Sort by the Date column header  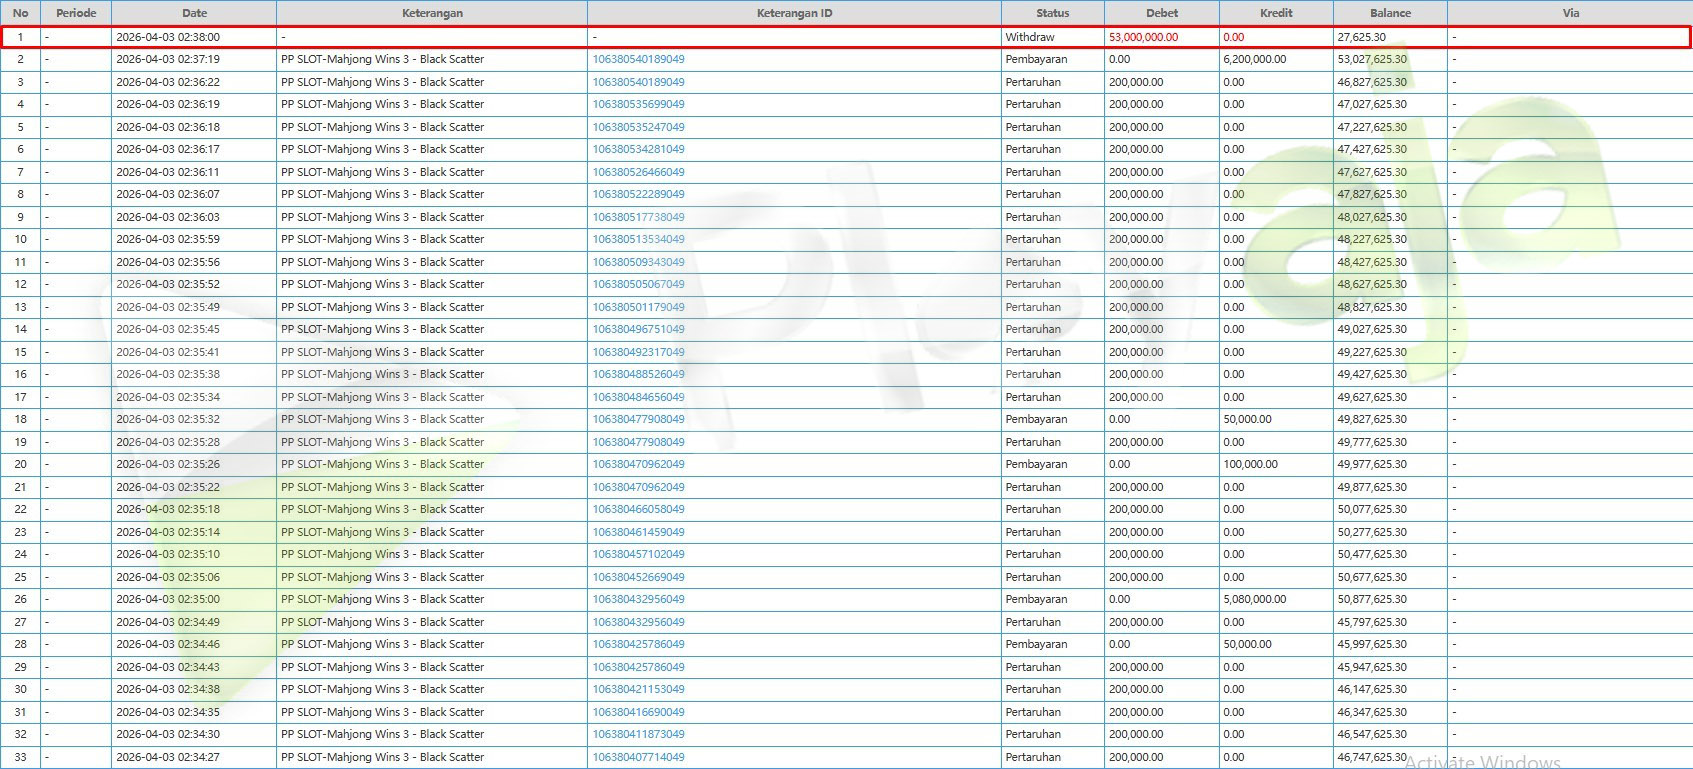(x=194, y=13)
